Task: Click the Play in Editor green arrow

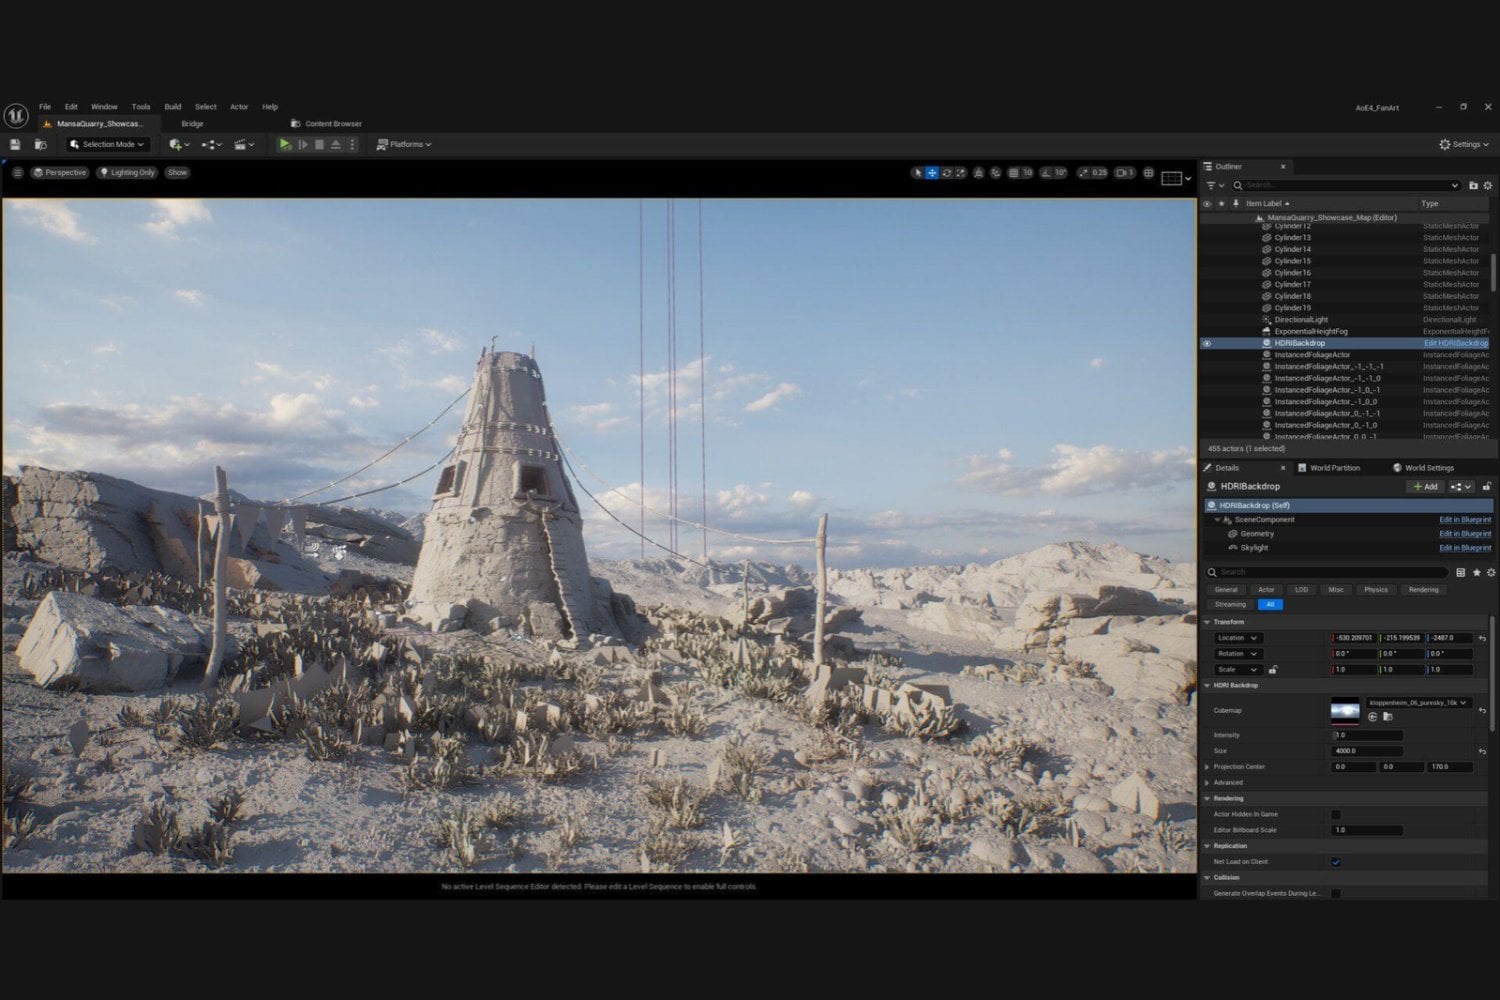Action: point(285,145)
